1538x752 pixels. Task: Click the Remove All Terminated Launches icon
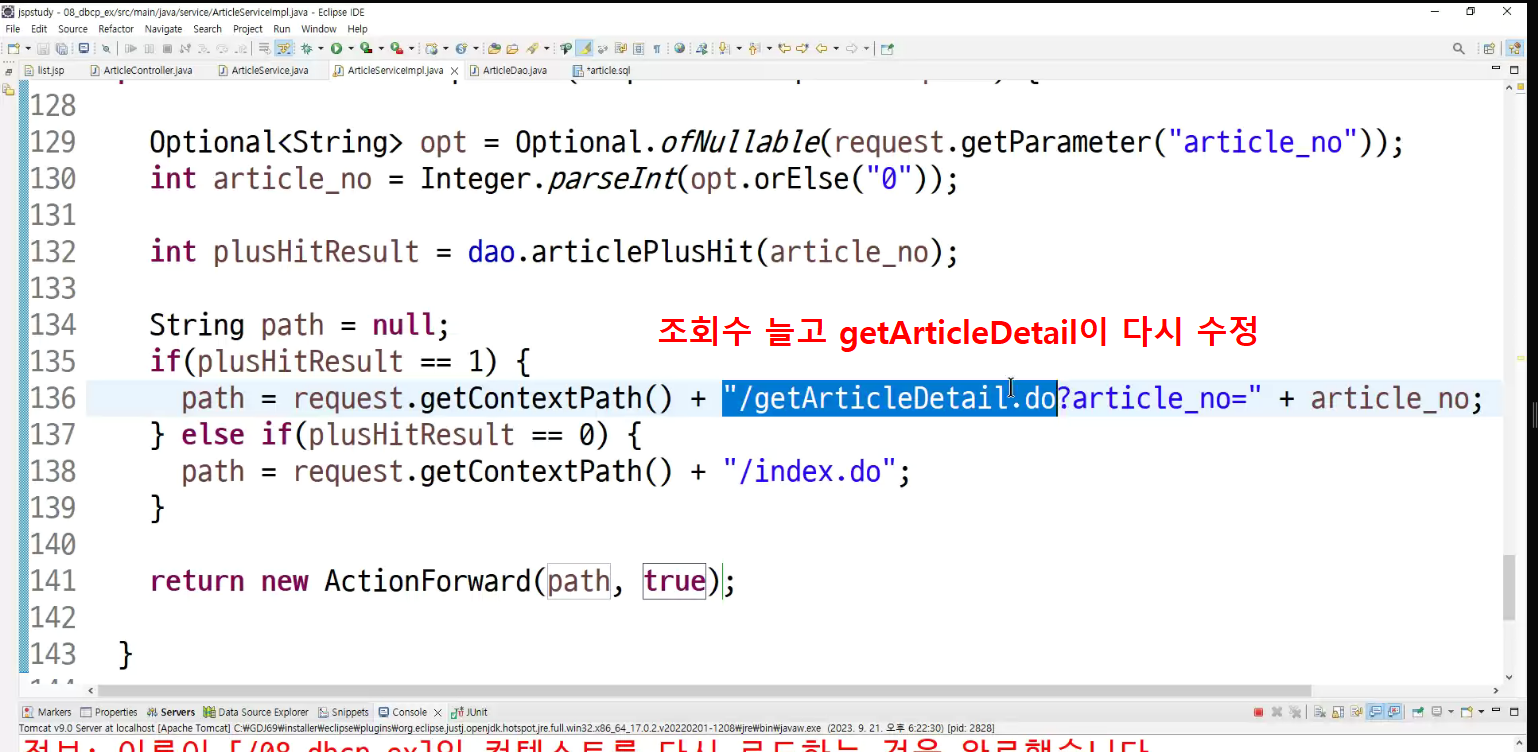click(x=1295, y=712)
